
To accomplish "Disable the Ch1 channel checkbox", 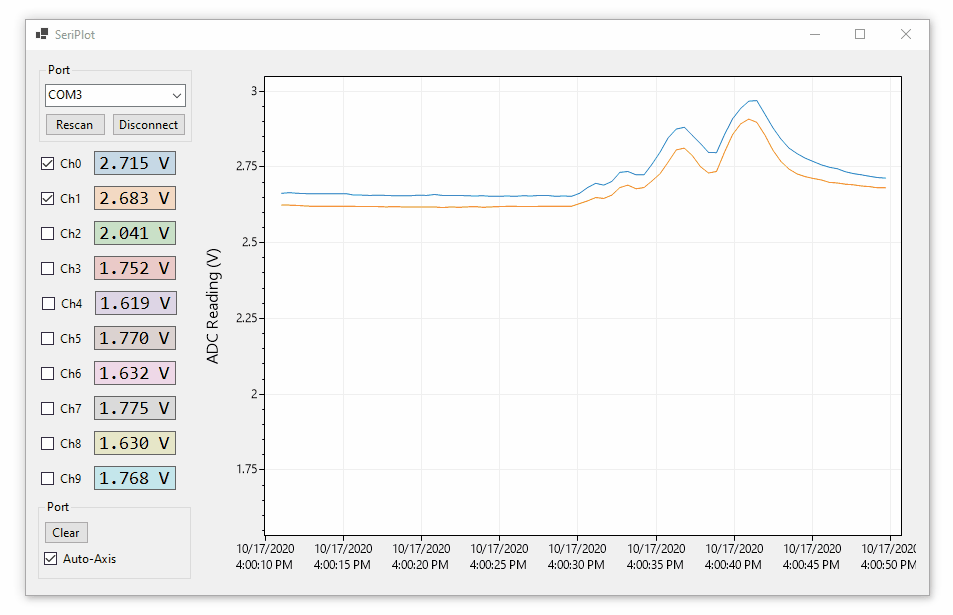I will coord(48,198).
